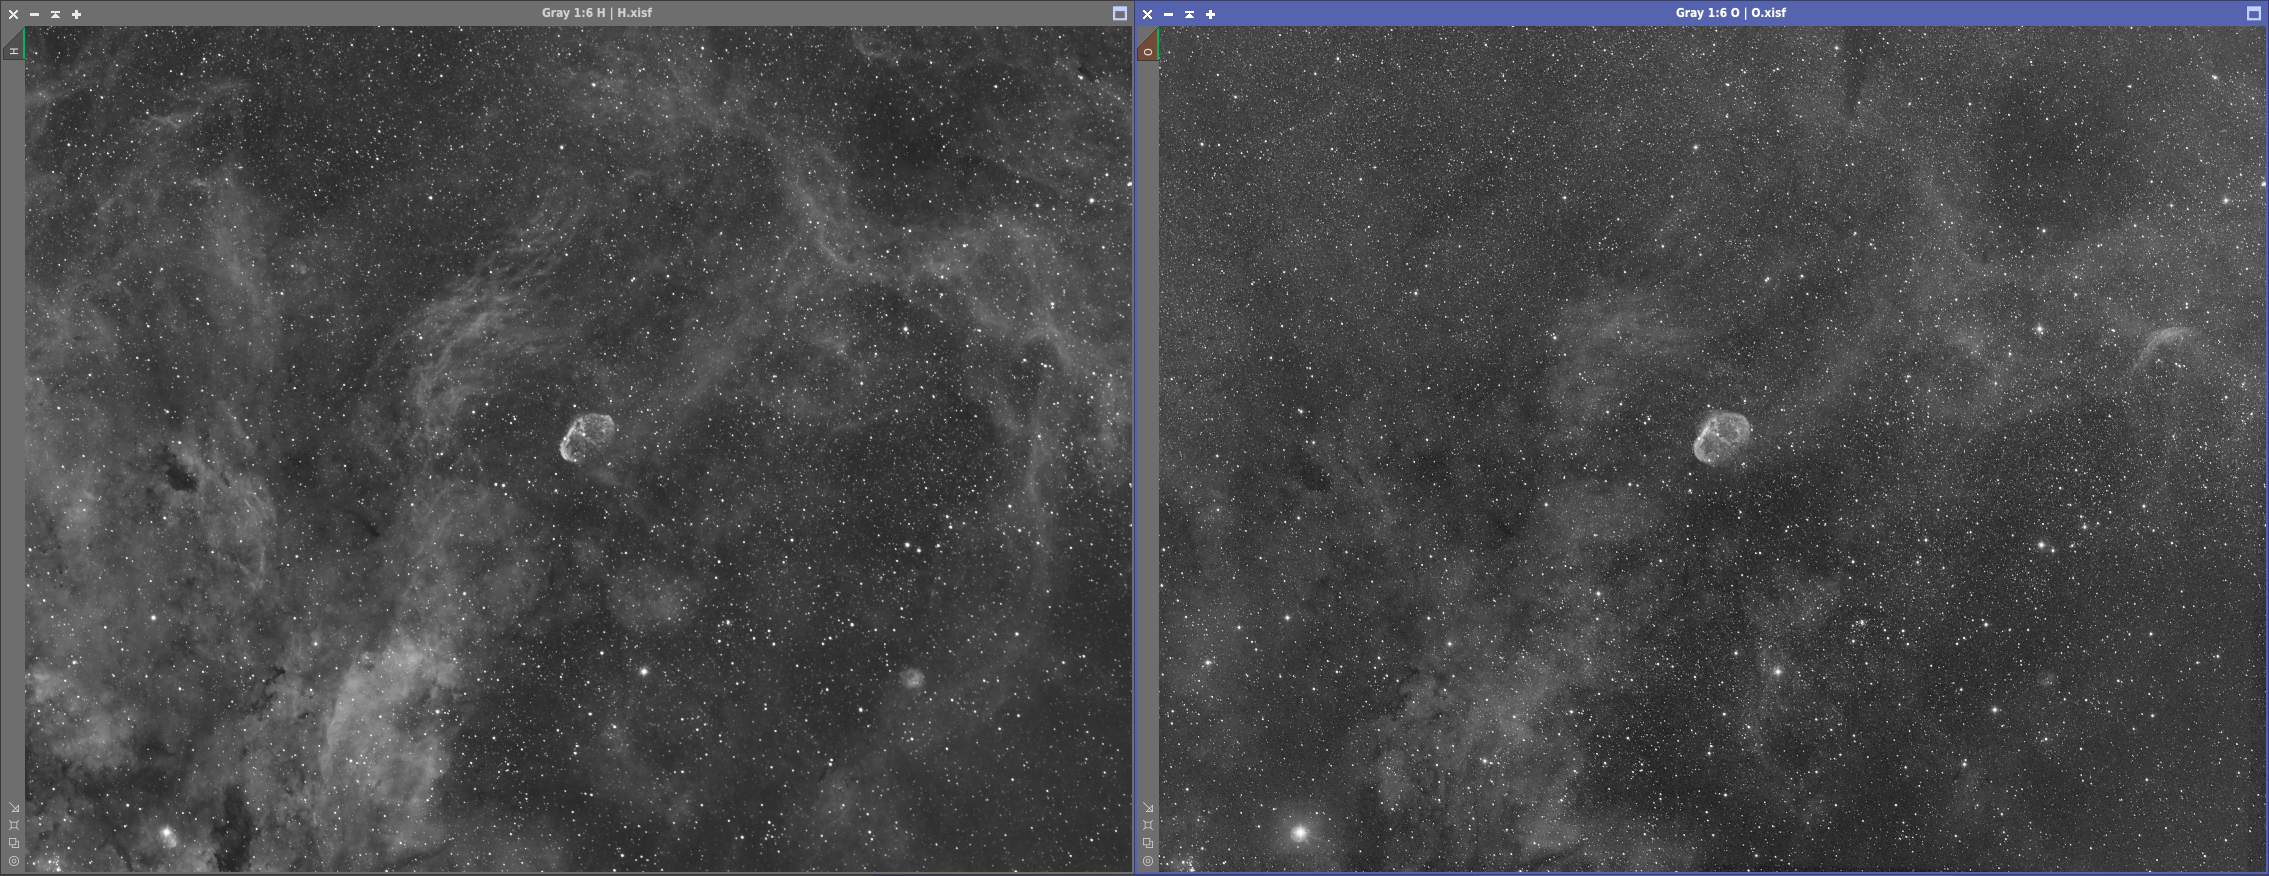Click overlapping squares icon in H window
Viewport: 2269px width, 876px height.
coord(14,843)
